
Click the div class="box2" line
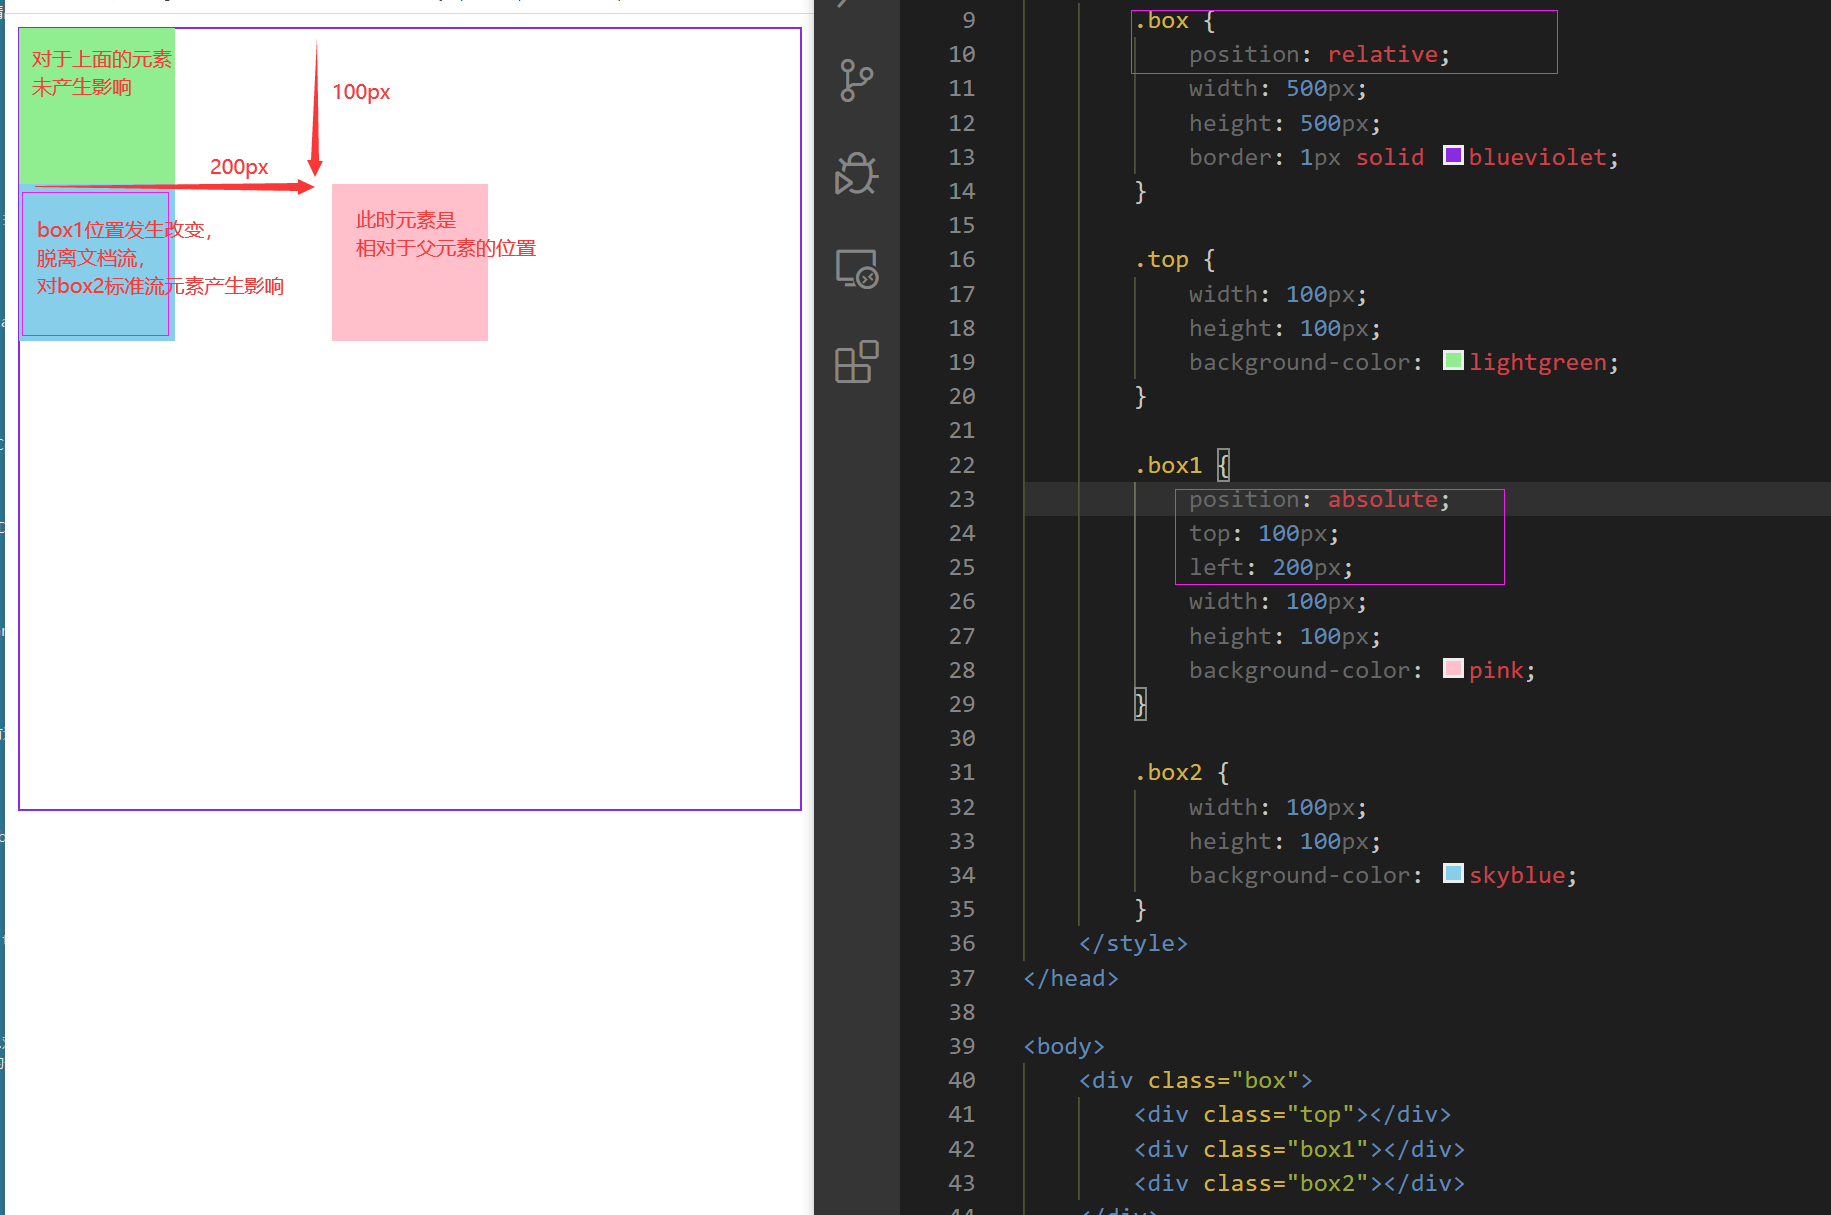1300,1183
